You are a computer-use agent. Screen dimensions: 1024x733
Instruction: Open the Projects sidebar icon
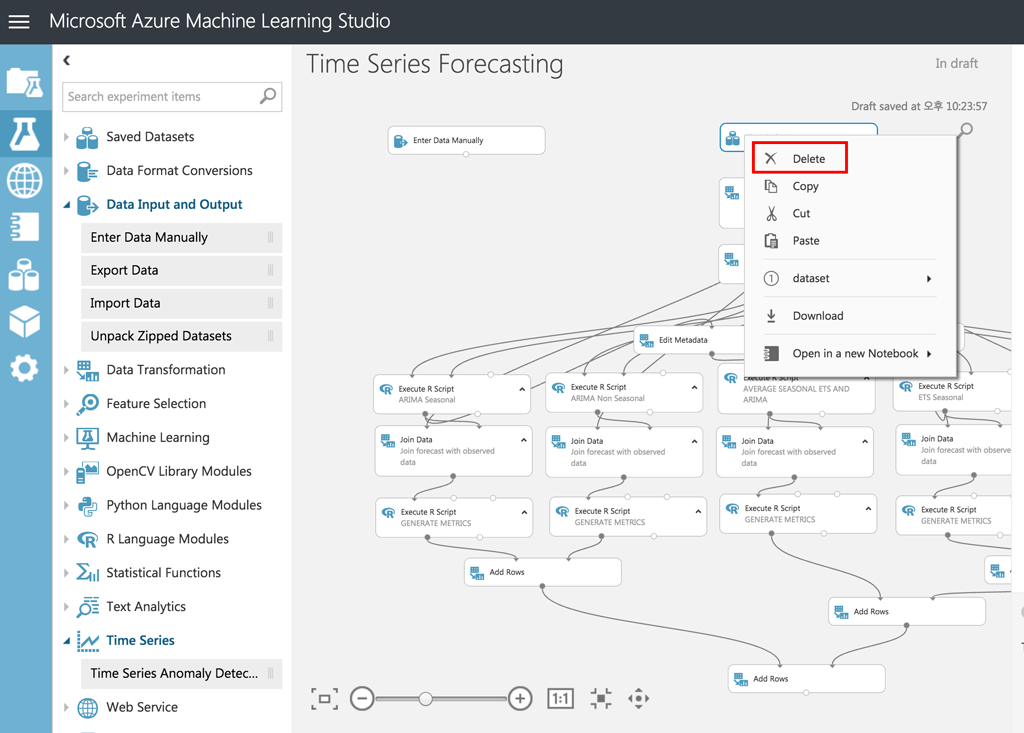tap(25, 83)
